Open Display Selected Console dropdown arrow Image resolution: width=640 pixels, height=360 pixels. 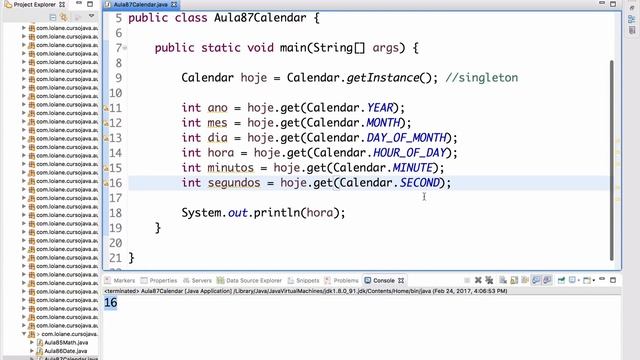tap(579, 280)
